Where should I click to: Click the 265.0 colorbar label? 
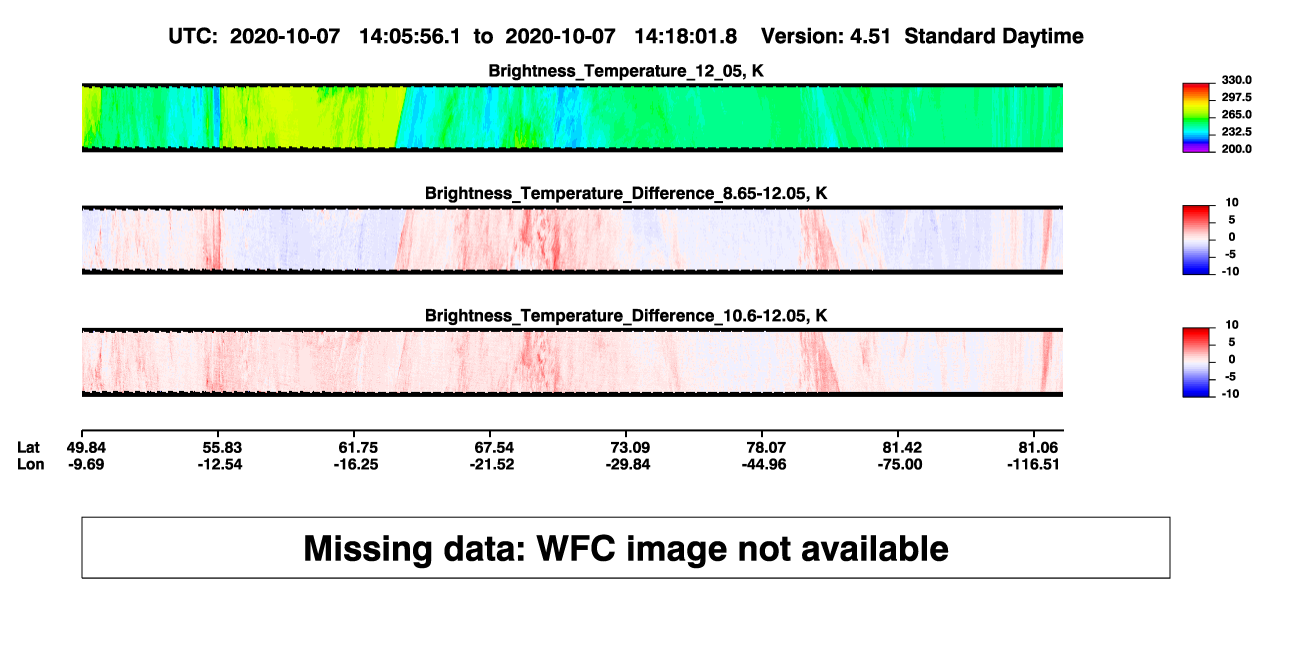tap(1236, 114)
